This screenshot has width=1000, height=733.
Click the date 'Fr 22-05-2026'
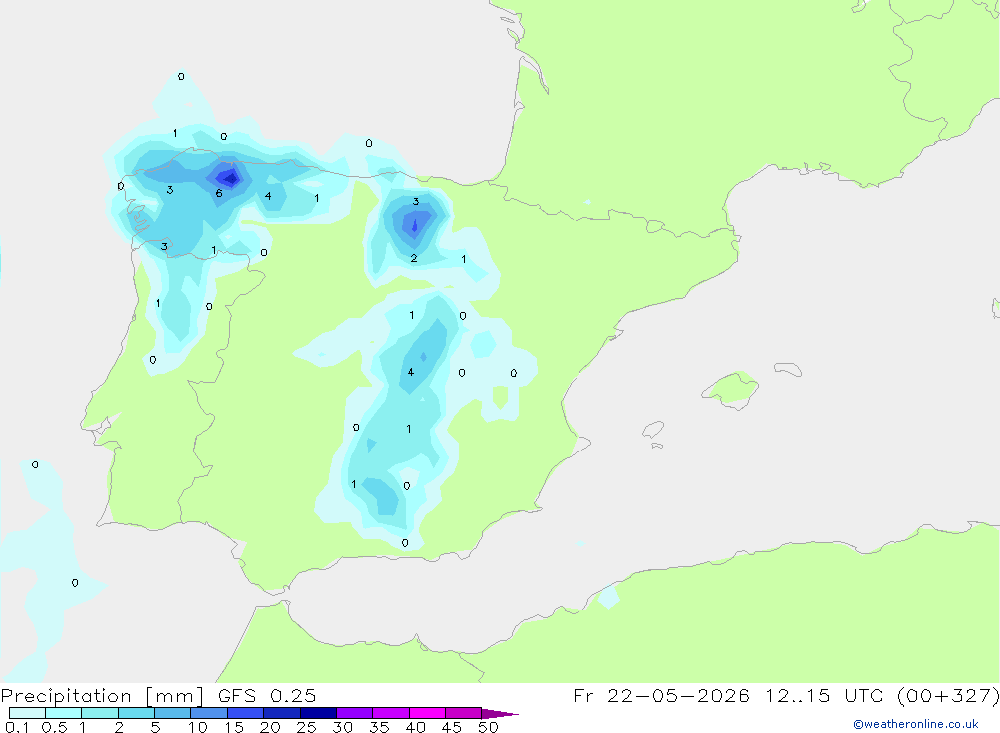661,696
